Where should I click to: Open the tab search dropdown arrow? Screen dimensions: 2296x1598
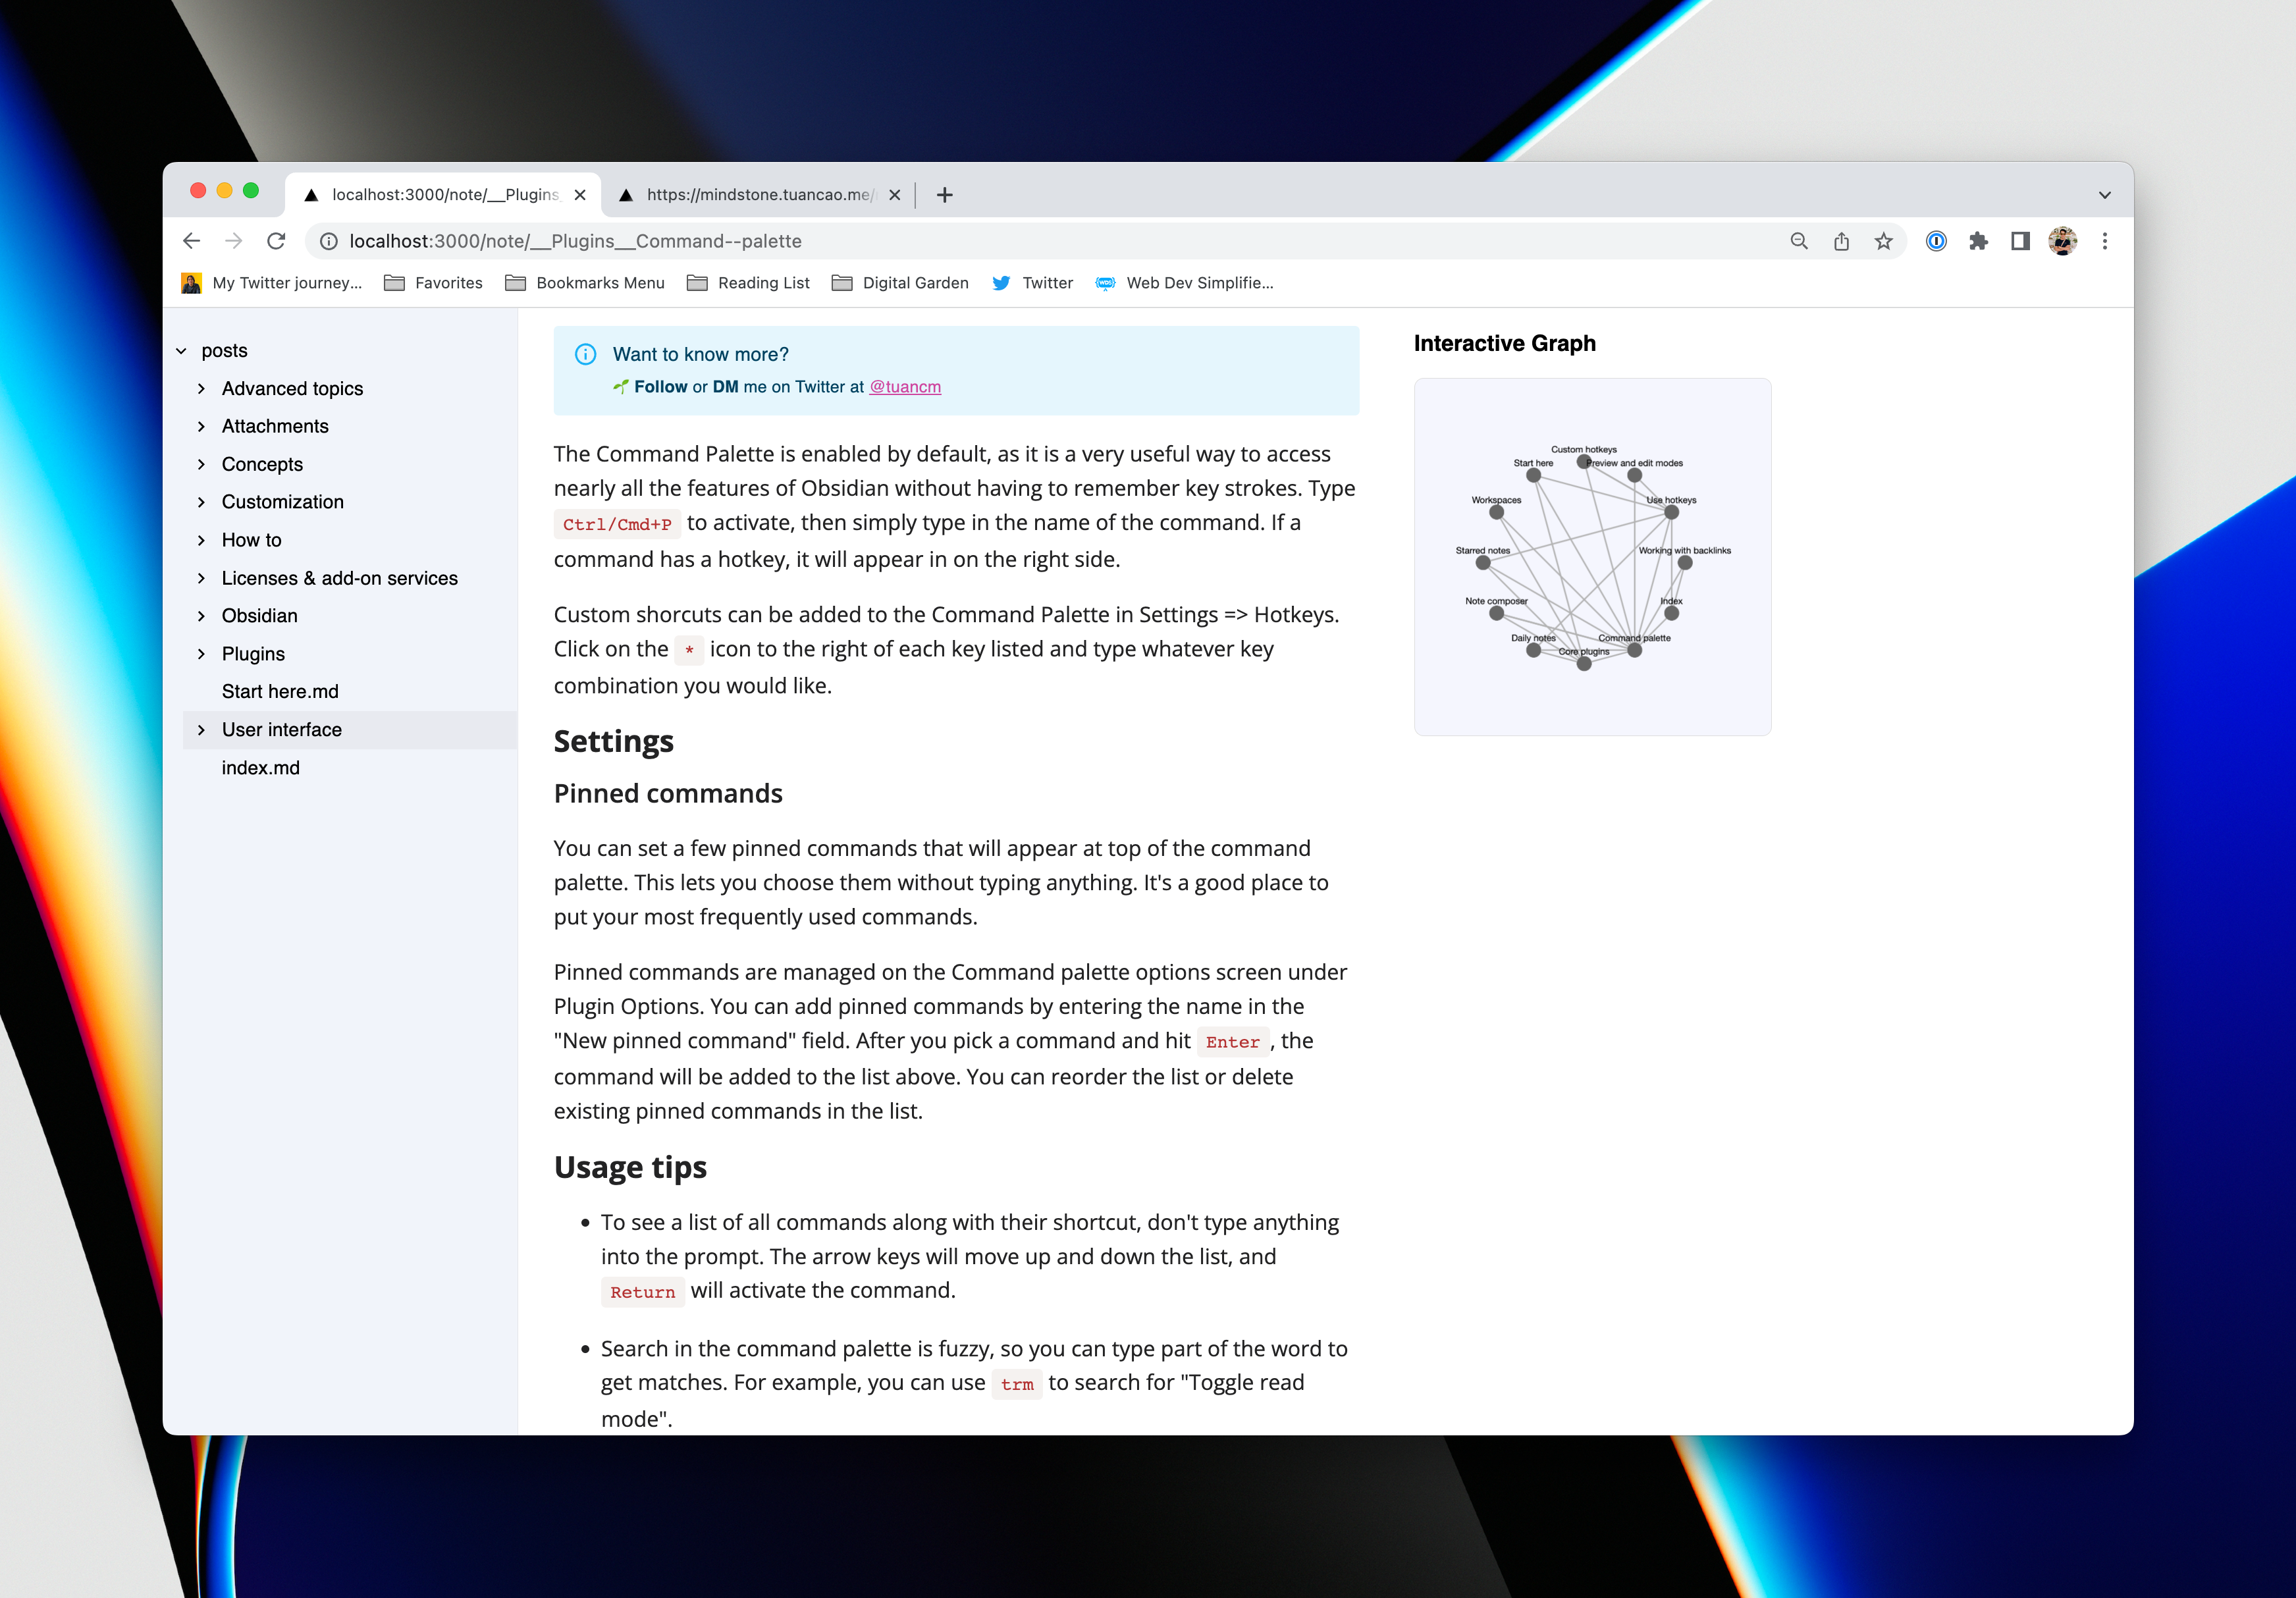2104,195
